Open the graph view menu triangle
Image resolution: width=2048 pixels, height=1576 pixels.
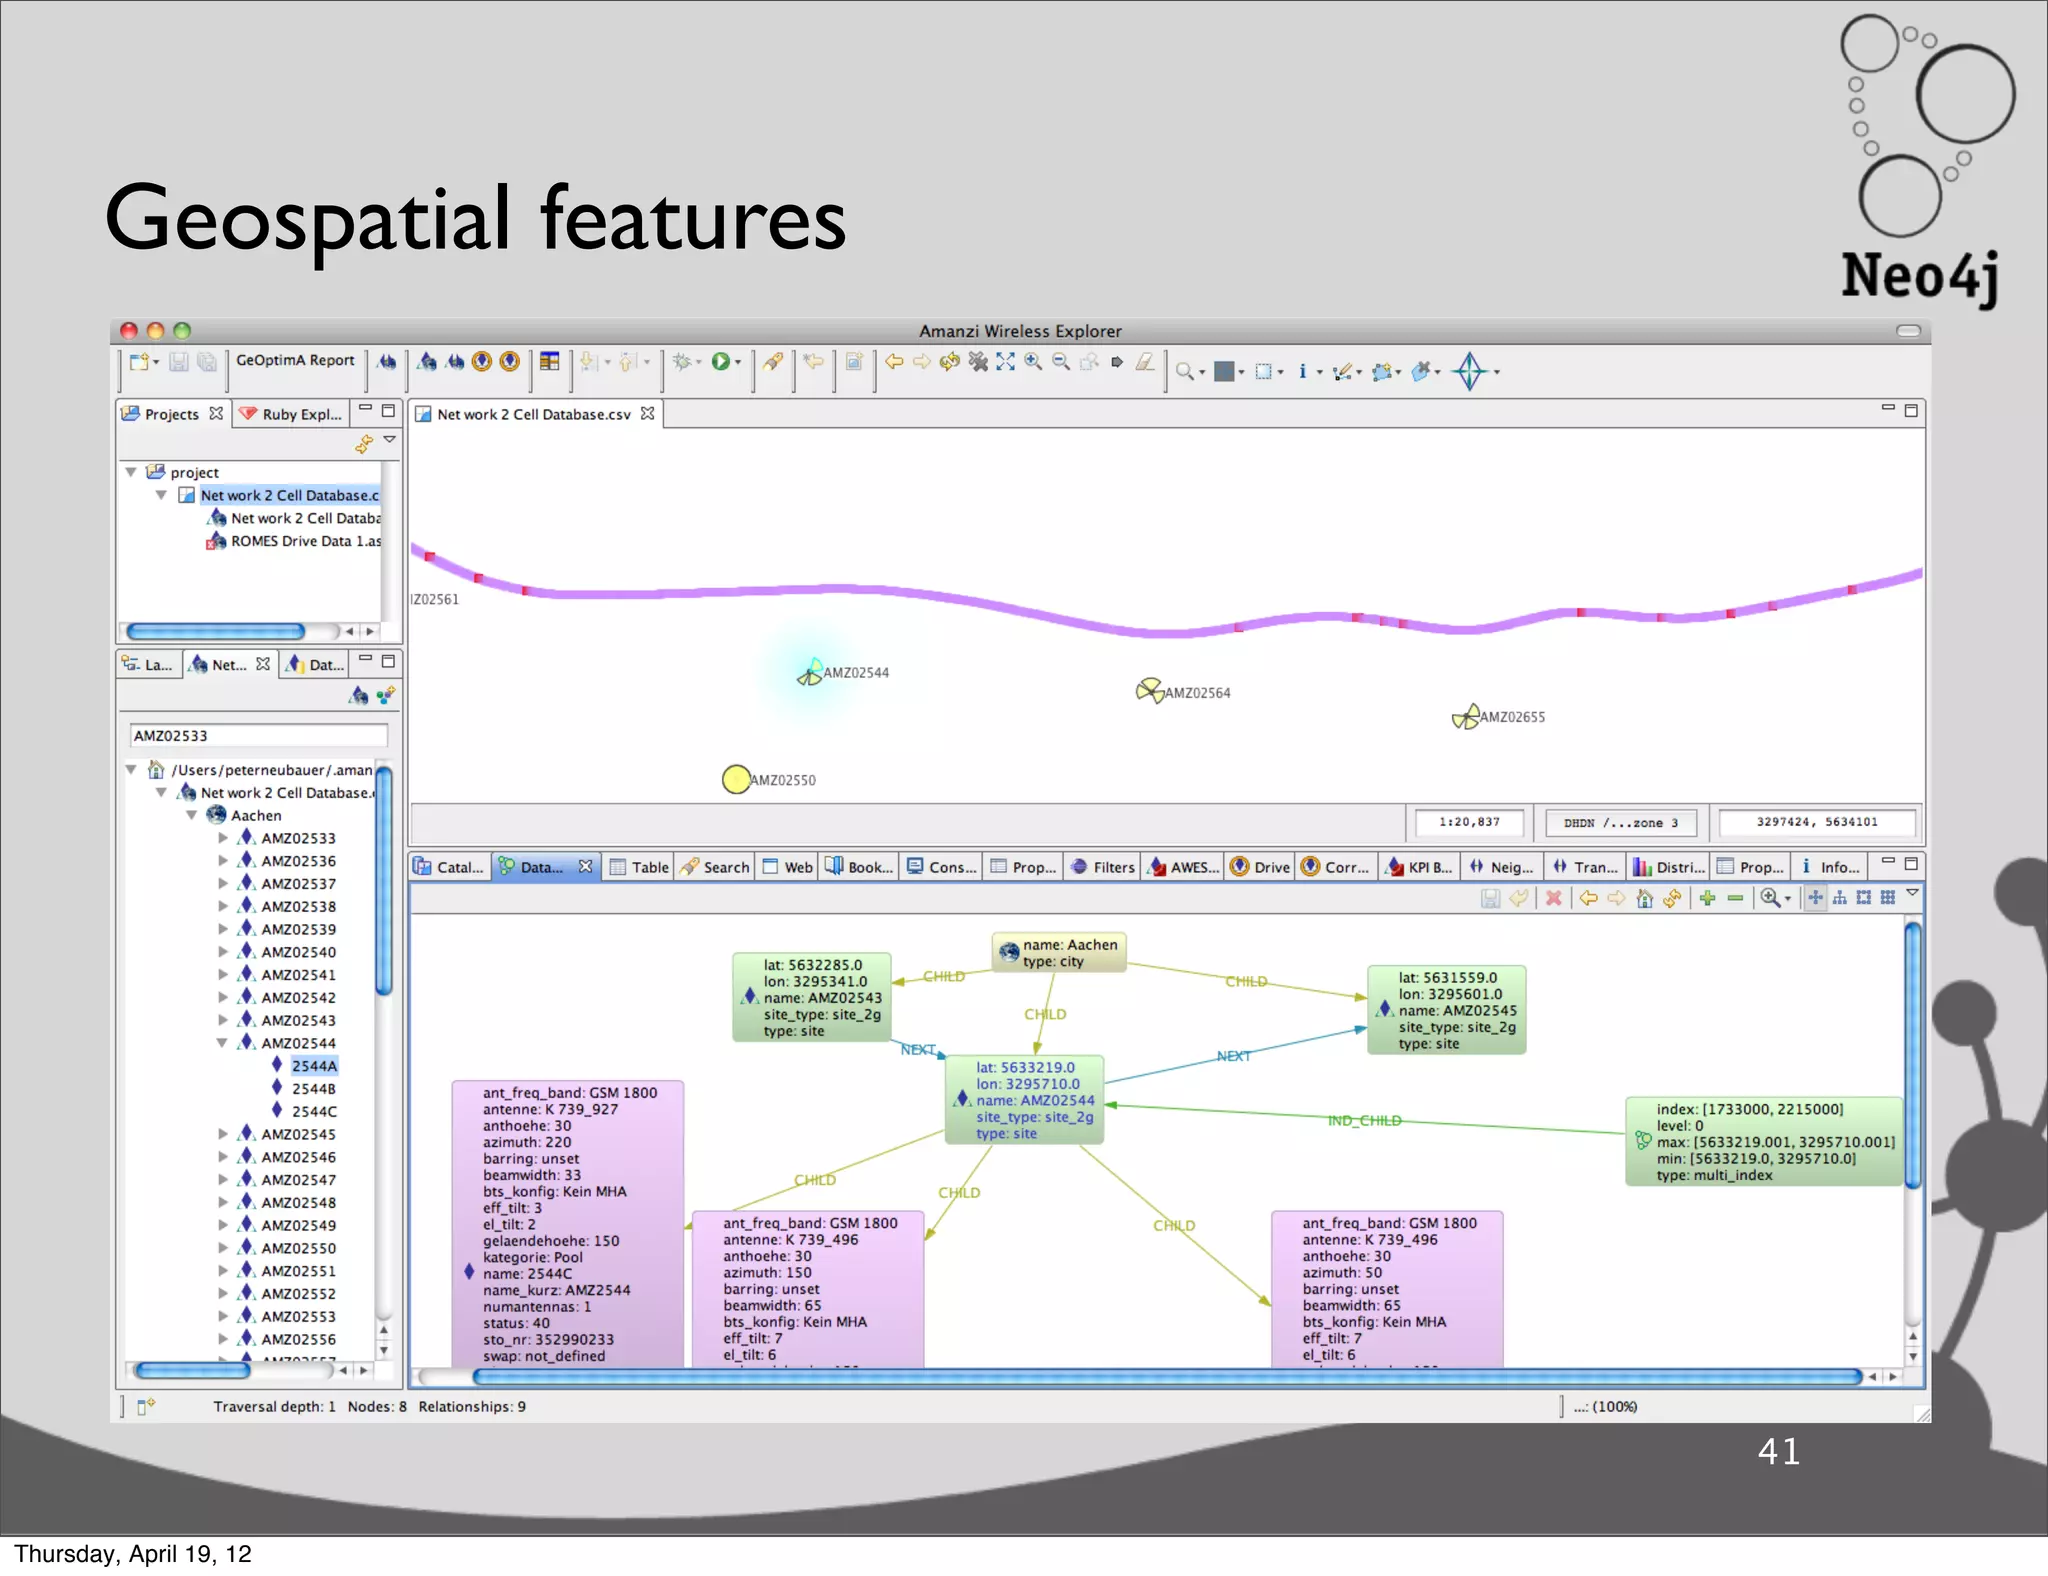1912,893
